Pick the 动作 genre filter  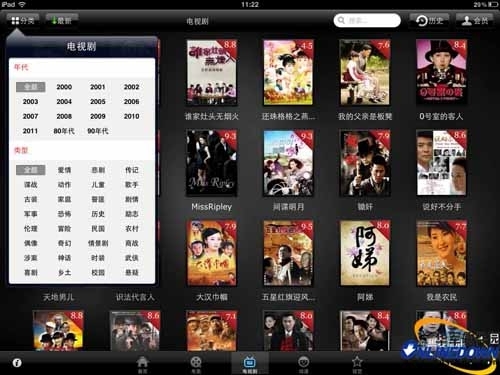click(64, 185)
